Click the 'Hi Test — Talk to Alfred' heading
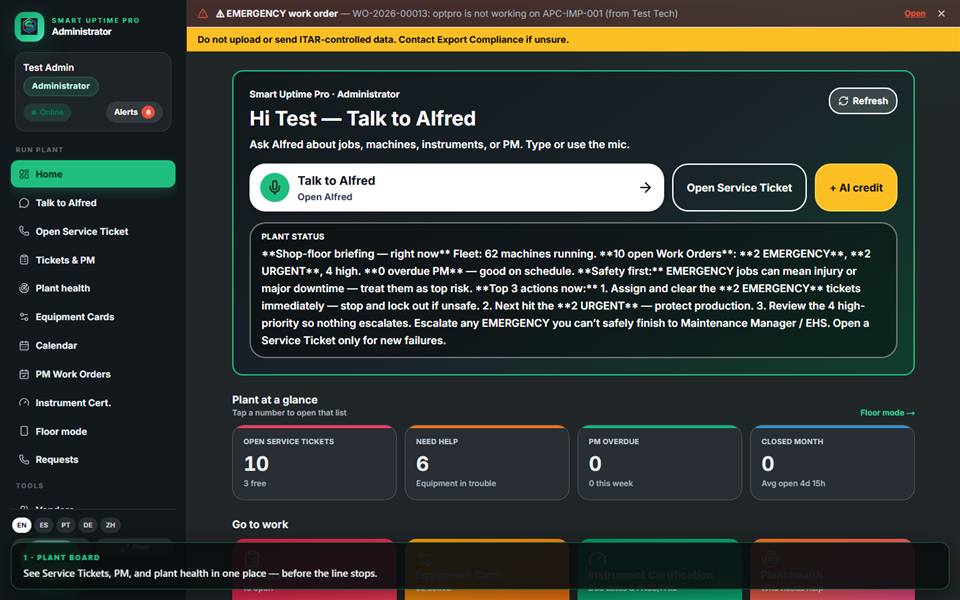The image size is (960, 600). click(362, 118)
